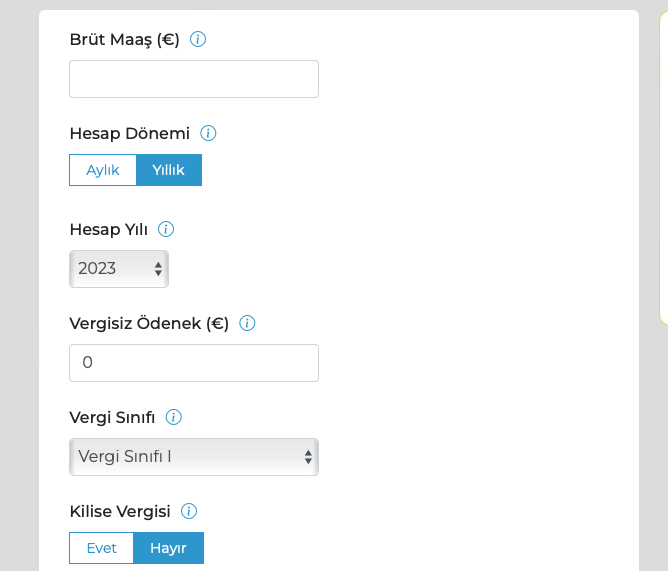The image size is (668, 571).
Task: Click arrows on Vergi Sınıfı select box
Action: coord(308,457)
